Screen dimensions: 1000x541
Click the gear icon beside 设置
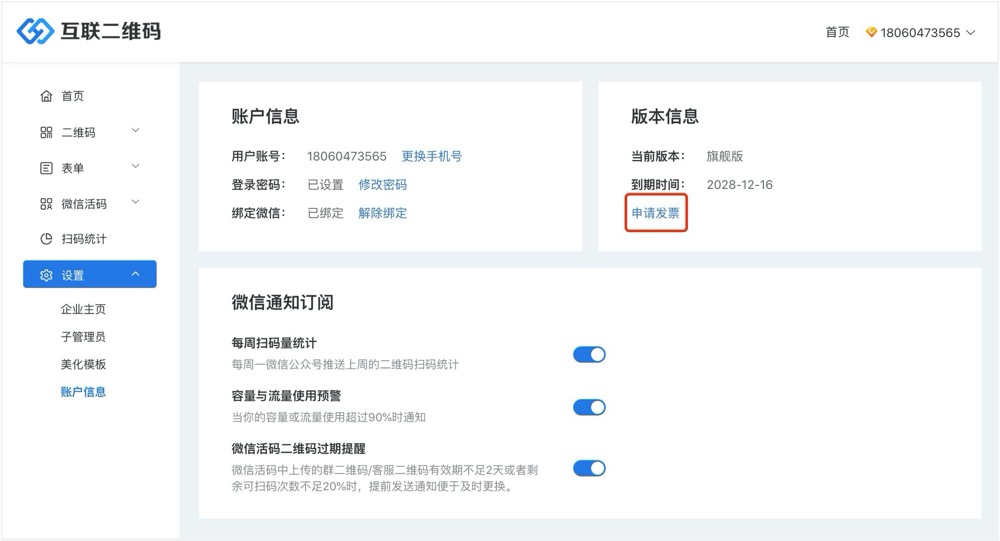pos(46,276)
